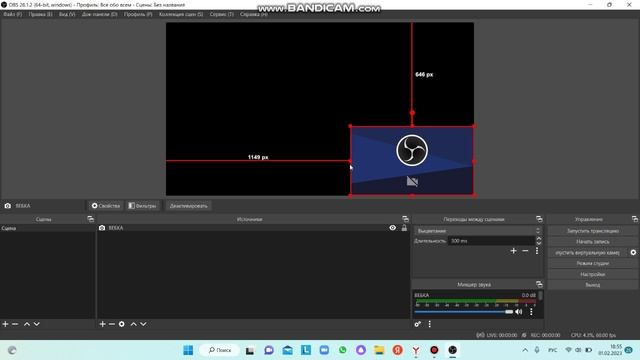640x360 pixels.
Task: Toggle visibility eye of ВЕБКА source
Action: coord(392,228)
